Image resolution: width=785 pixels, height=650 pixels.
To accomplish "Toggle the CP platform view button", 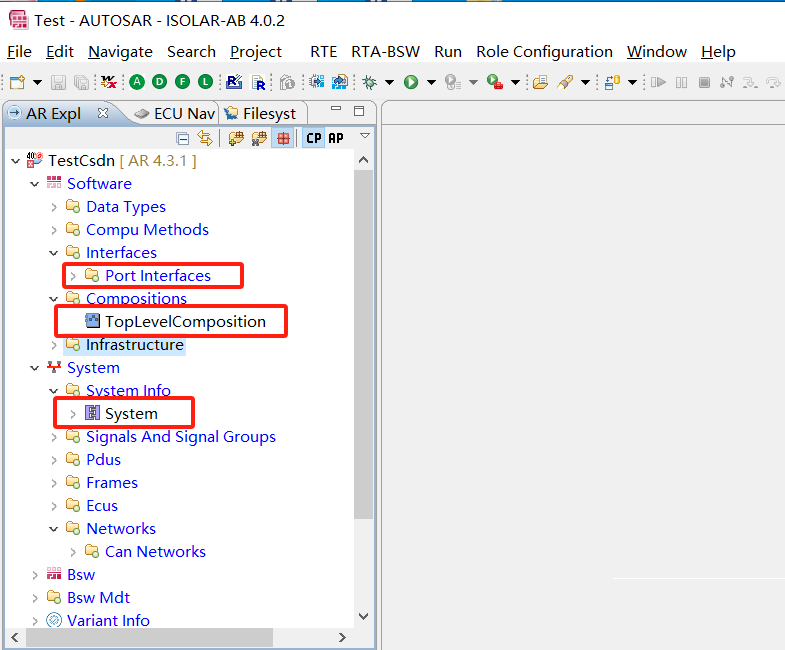I will (314, 138).
